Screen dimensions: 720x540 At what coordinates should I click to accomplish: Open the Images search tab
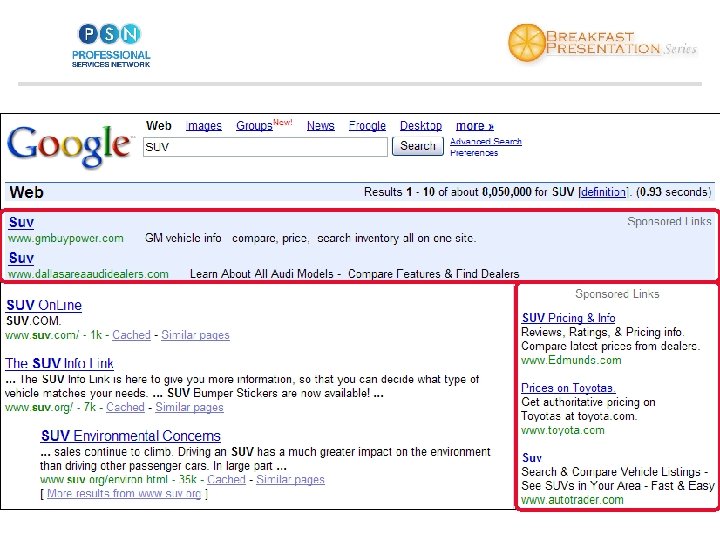204,125
